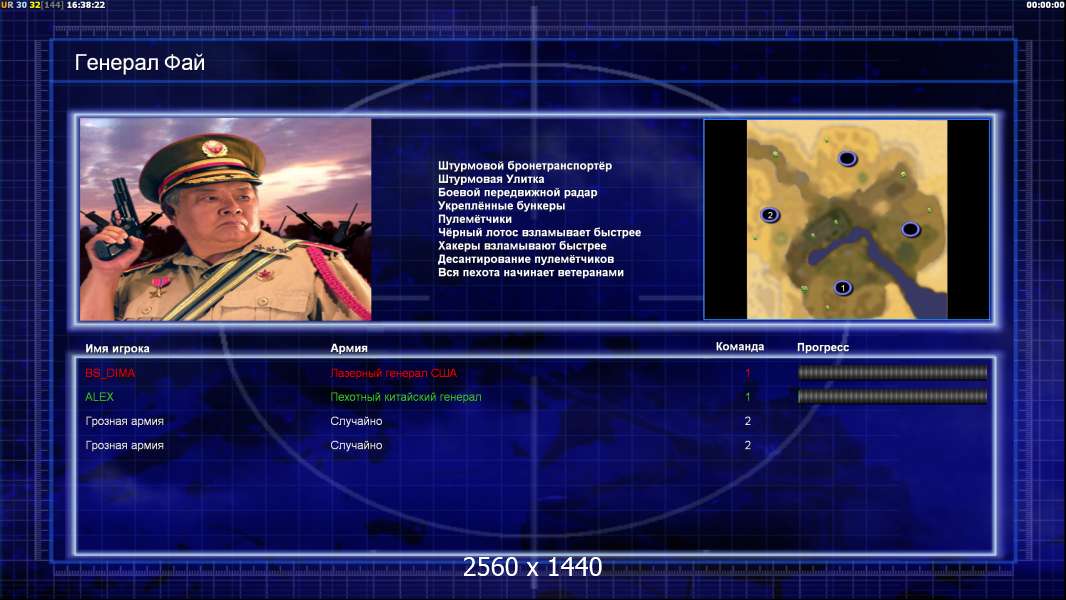This screenshot has width=1066, height=600.
Task: Click unnumbered right start position on map
Action: click(910, 230)
